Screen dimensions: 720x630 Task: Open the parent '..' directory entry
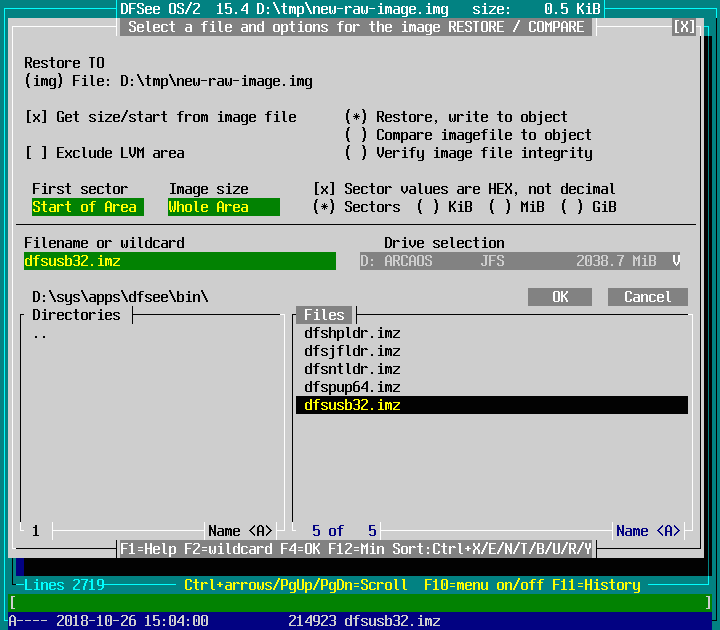tap(40, 334)
